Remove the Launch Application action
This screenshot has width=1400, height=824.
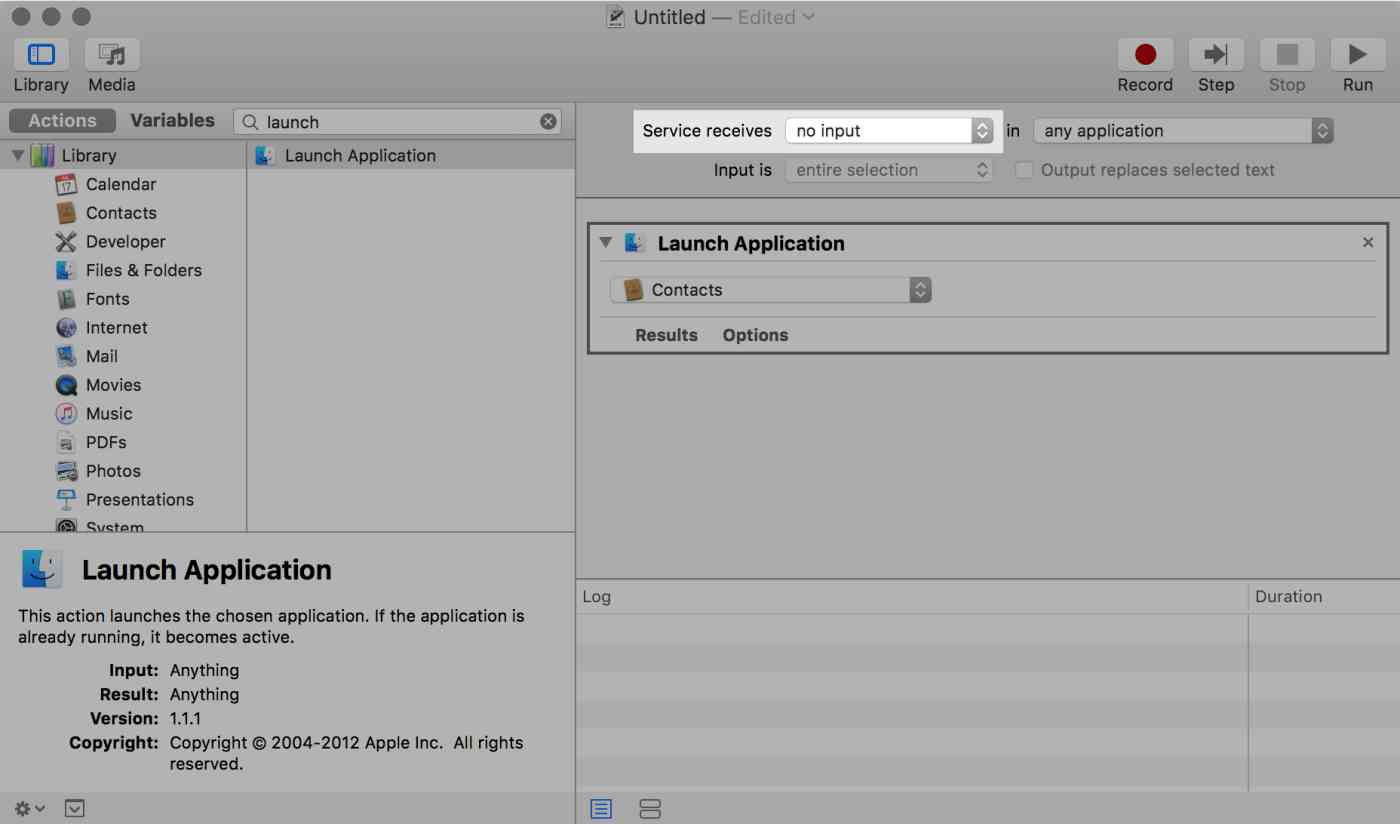(1368, 243)
